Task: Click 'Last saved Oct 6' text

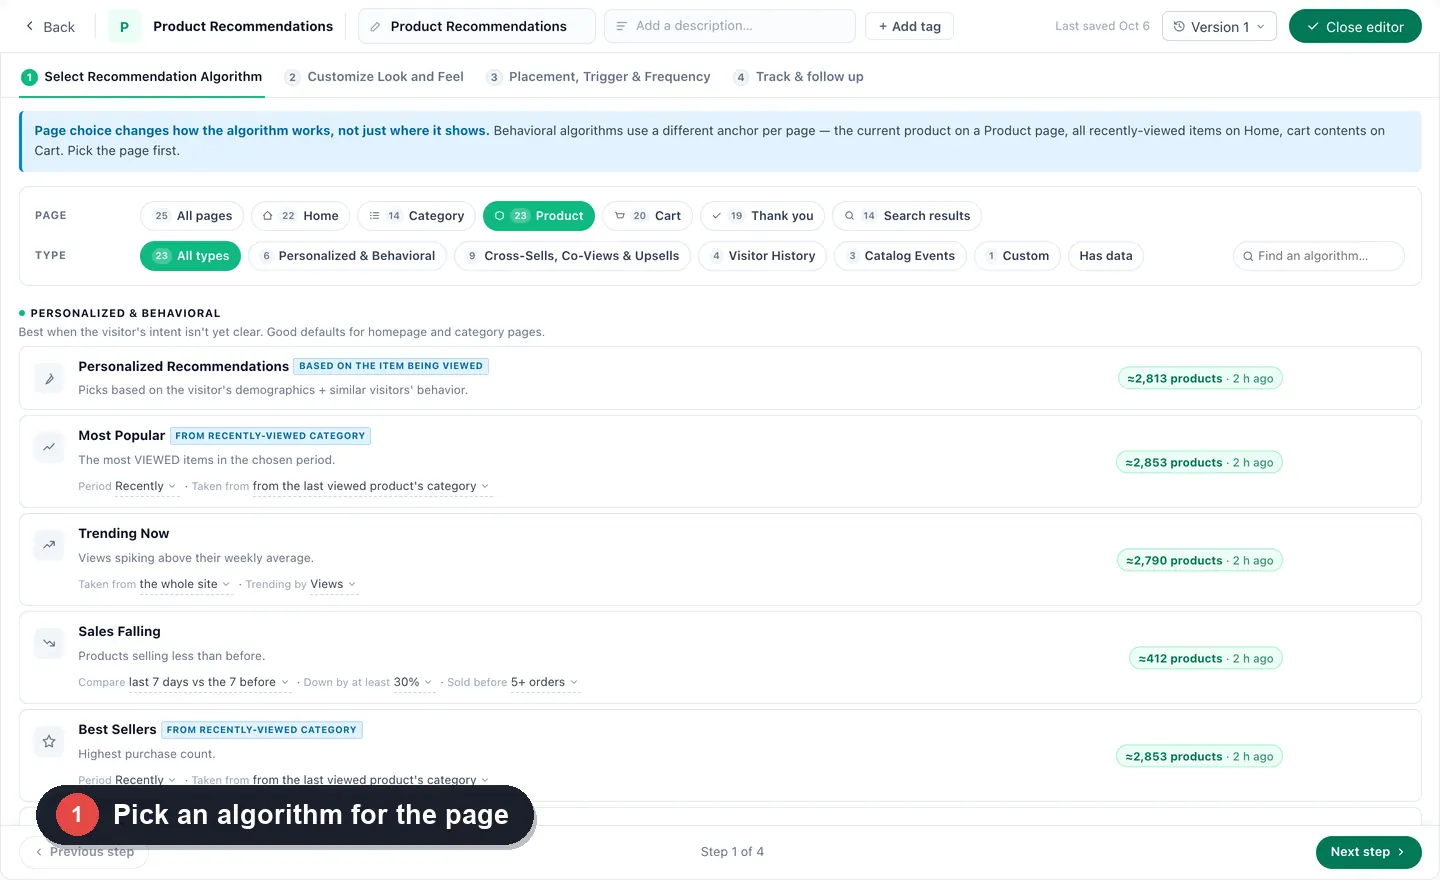Action: click(x=1102, y=26)
